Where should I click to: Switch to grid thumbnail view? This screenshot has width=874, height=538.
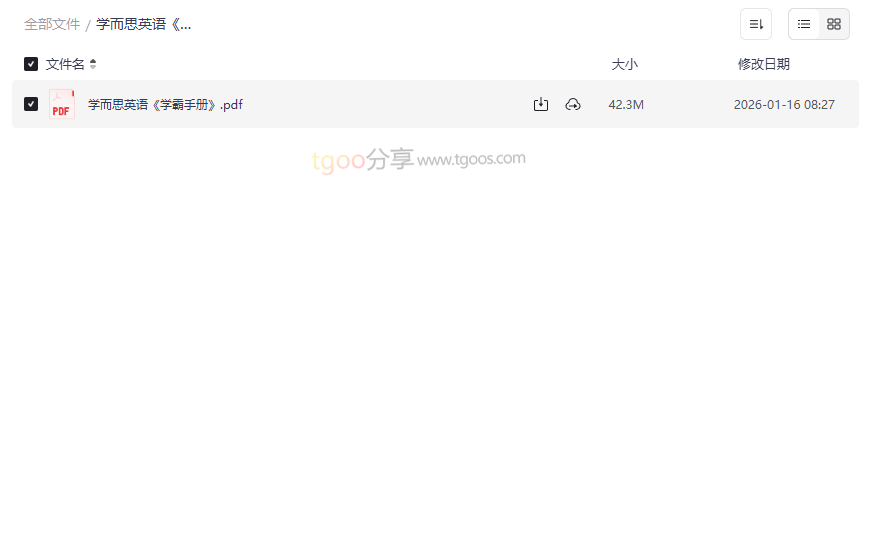[x=834, y=24]
